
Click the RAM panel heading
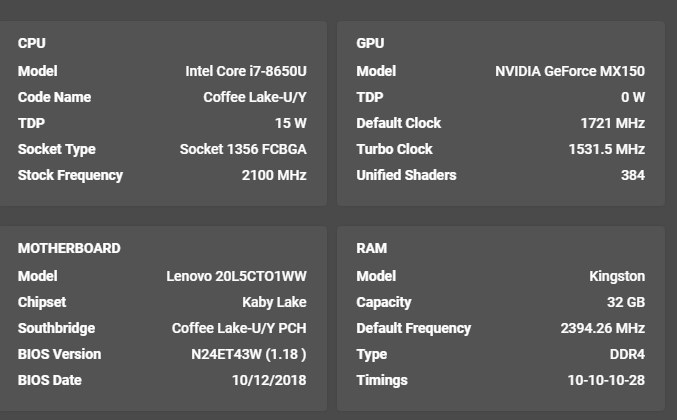tap(372, 248)
